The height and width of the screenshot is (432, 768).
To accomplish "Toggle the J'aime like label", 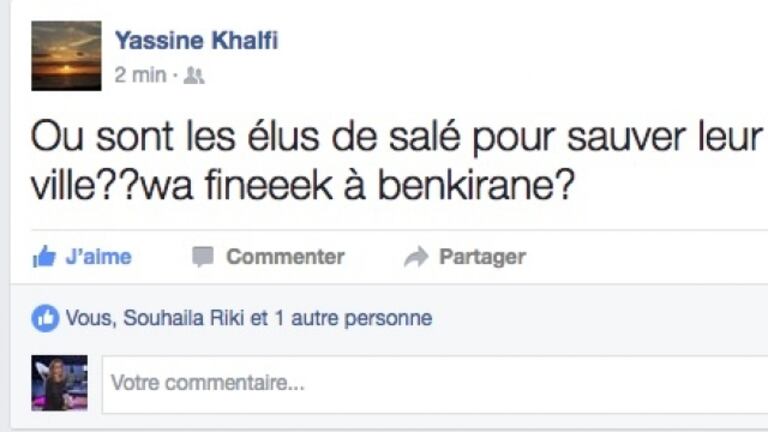I will (98, 257).
